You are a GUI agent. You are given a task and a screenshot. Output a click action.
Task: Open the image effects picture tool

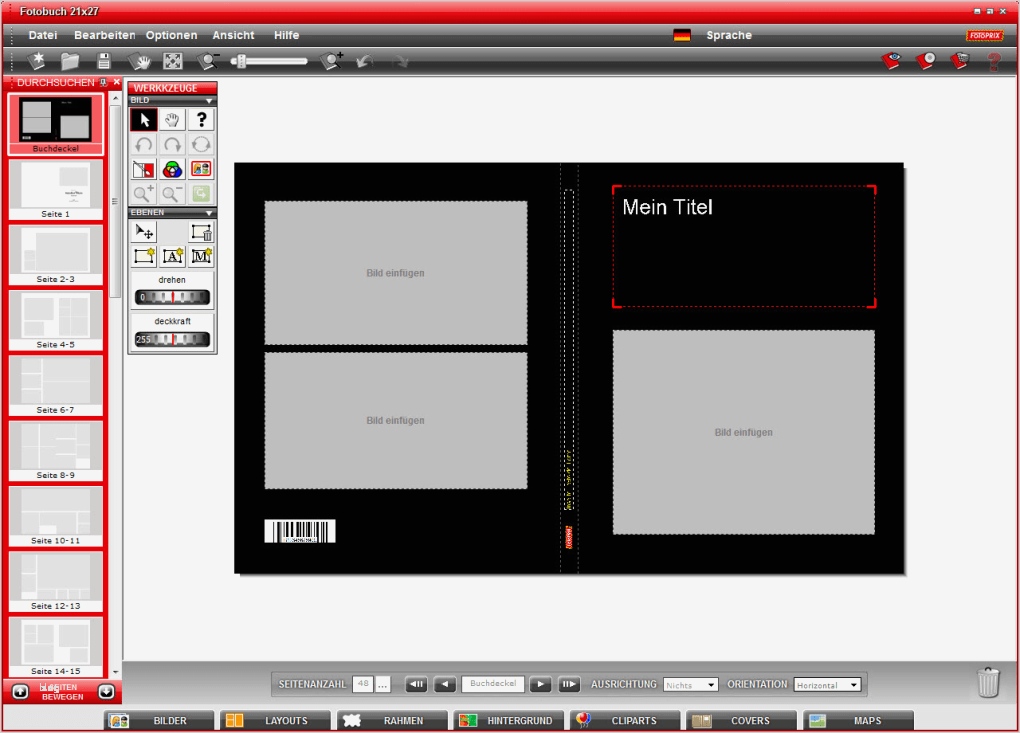coord(201,169)
